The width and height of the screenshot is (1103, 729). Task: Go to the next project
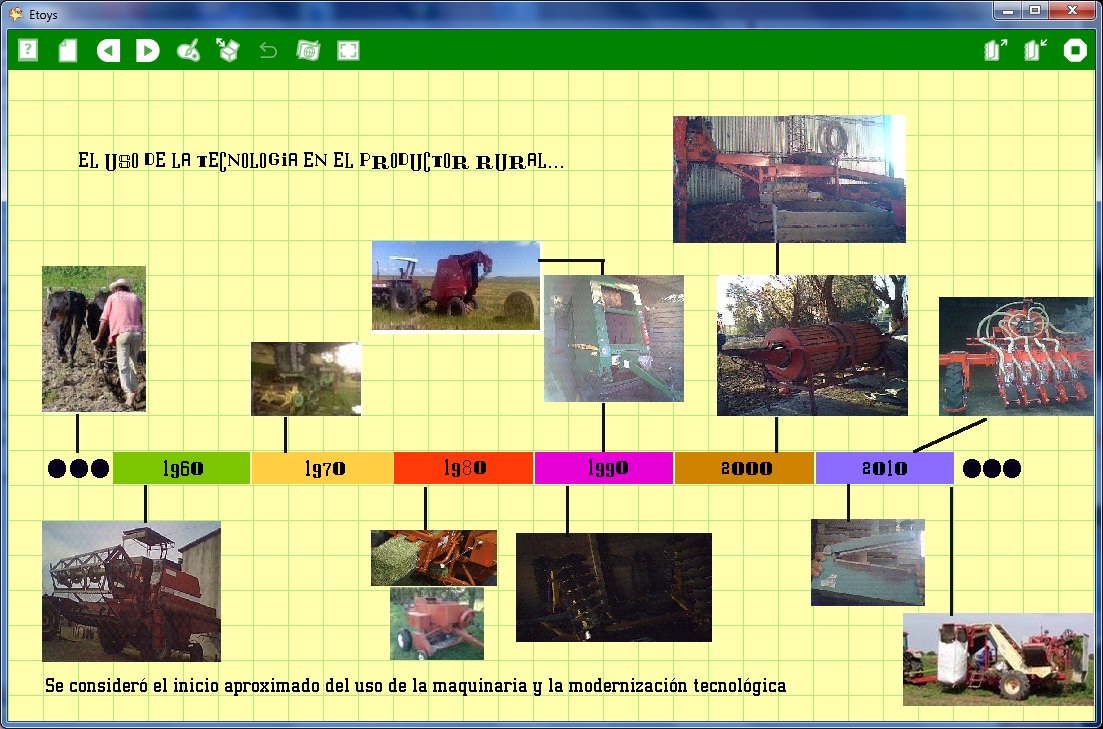[x=148, y=50]
